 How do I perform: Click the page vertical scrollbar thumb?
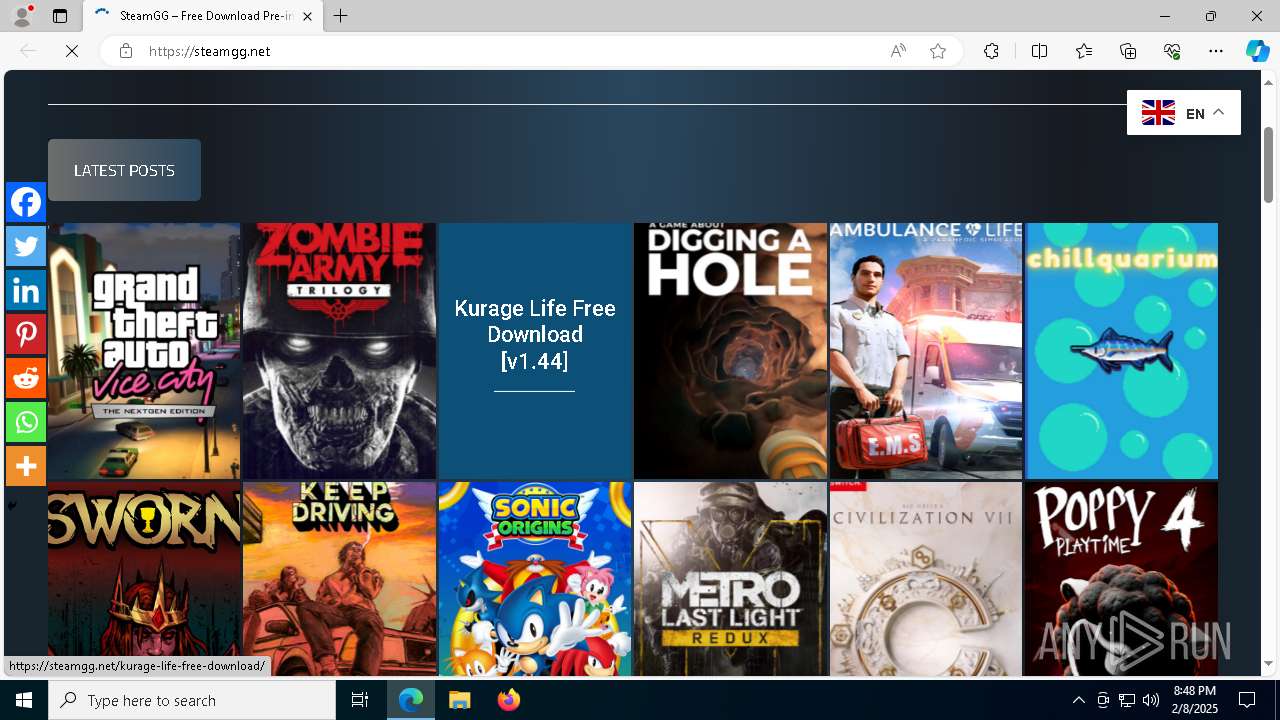click(x=1268, y=165)
